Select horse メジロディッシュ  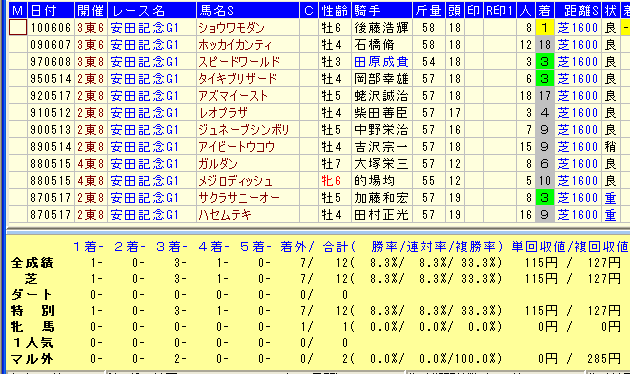(236, 181)
